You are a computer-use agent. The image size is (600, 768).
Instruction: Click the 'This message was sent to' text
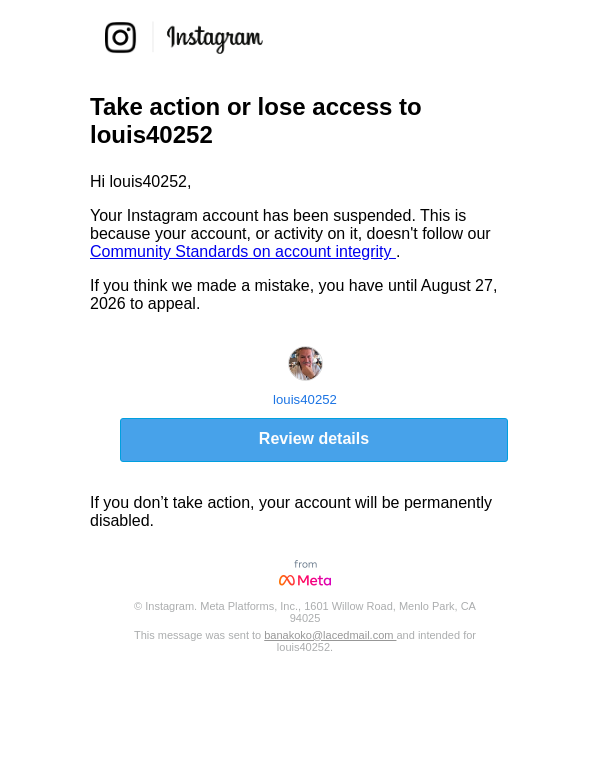198,635
